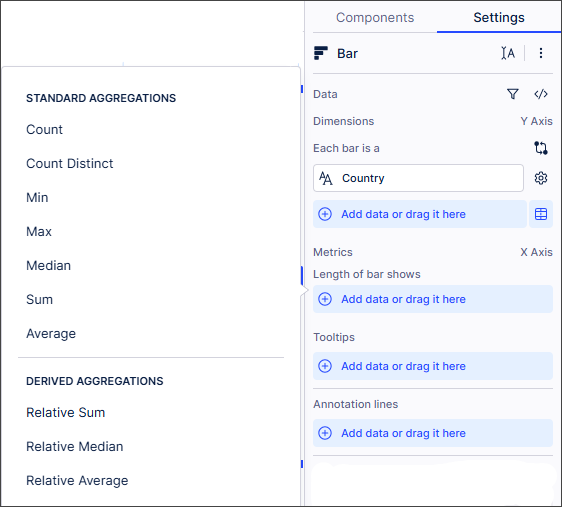The image size is (562, 507).
Task: Choose Count aggregation
Action: tap(44, 129)
